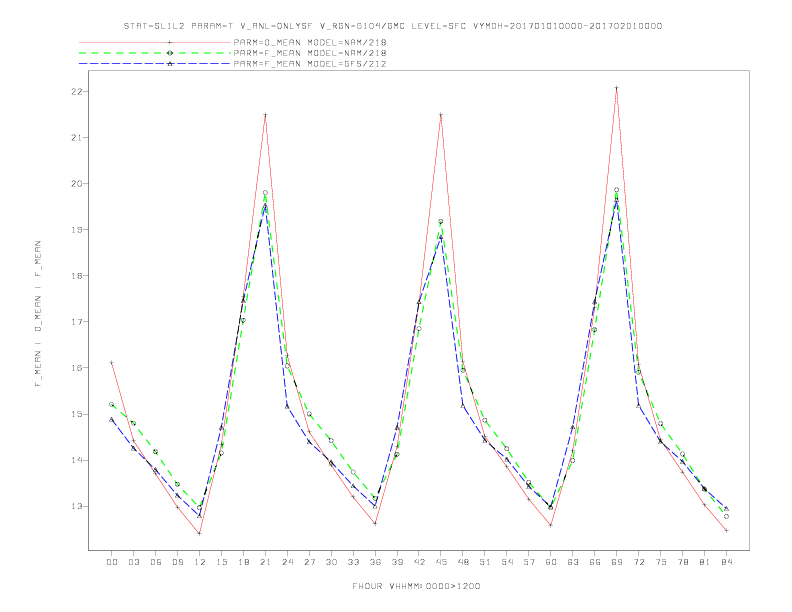Click y-axis tick label 16
The image size is (792, 612).
[x=76, y=368]
